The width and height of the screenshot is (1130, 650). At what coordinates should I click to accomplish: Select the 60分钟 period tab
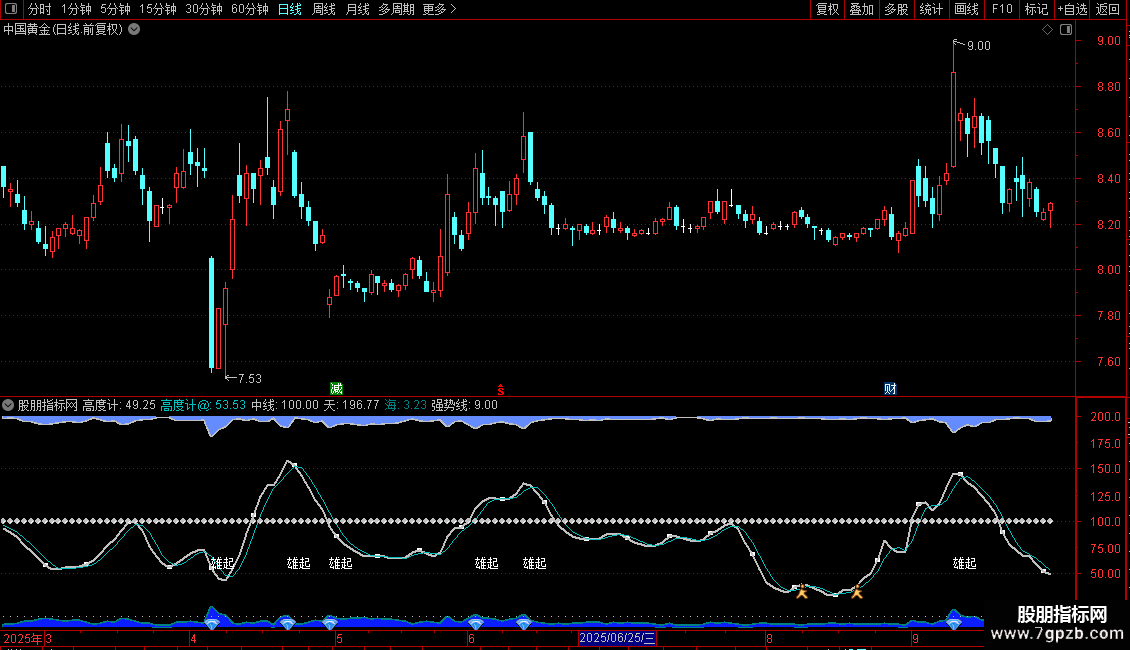pos(249,9)
